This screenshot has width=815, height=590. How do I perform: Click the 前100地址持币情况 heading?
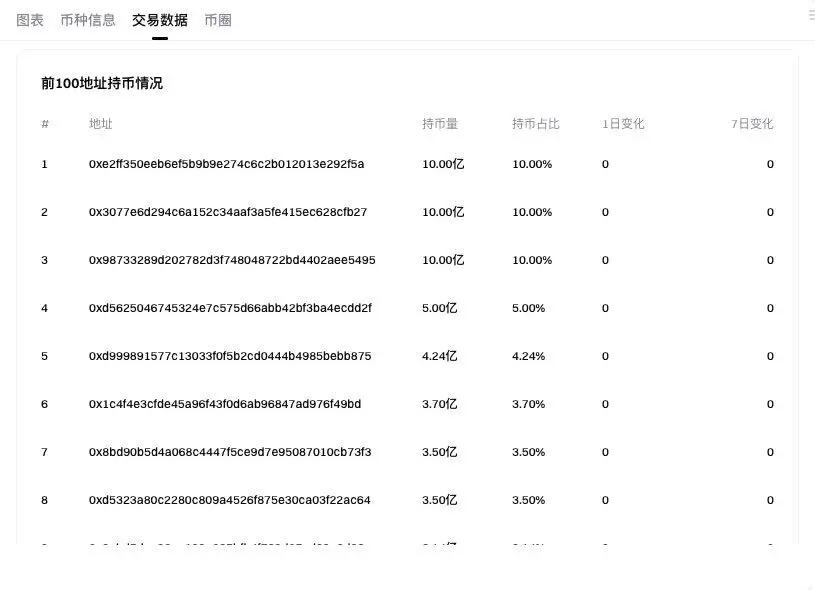click(x=102, y=83)
